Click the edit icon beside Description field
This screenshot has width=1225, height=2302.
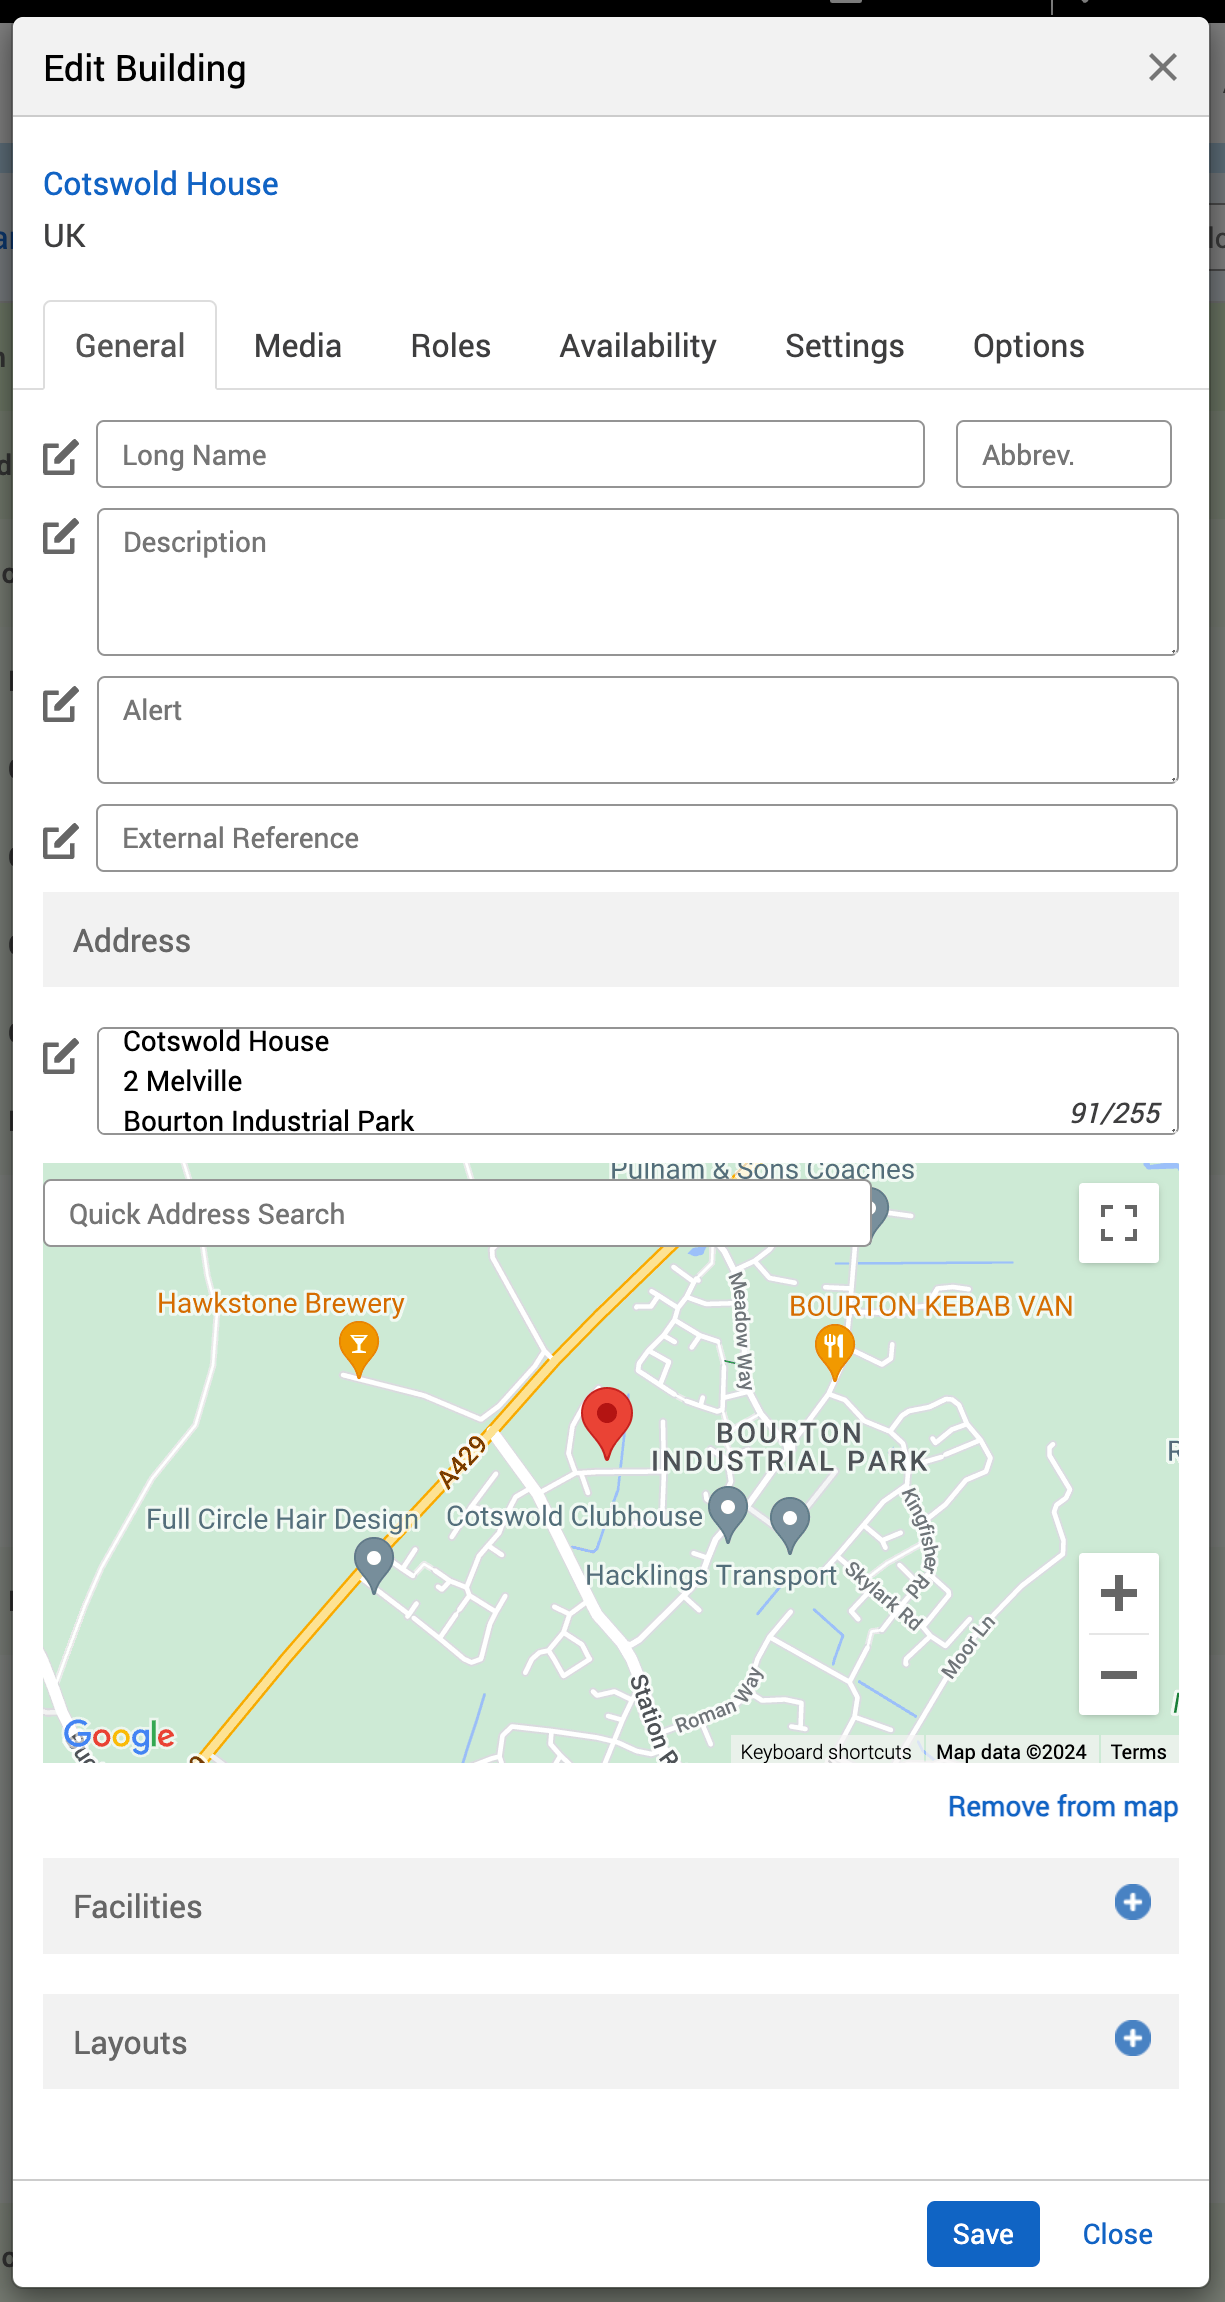tap(60, 537)
